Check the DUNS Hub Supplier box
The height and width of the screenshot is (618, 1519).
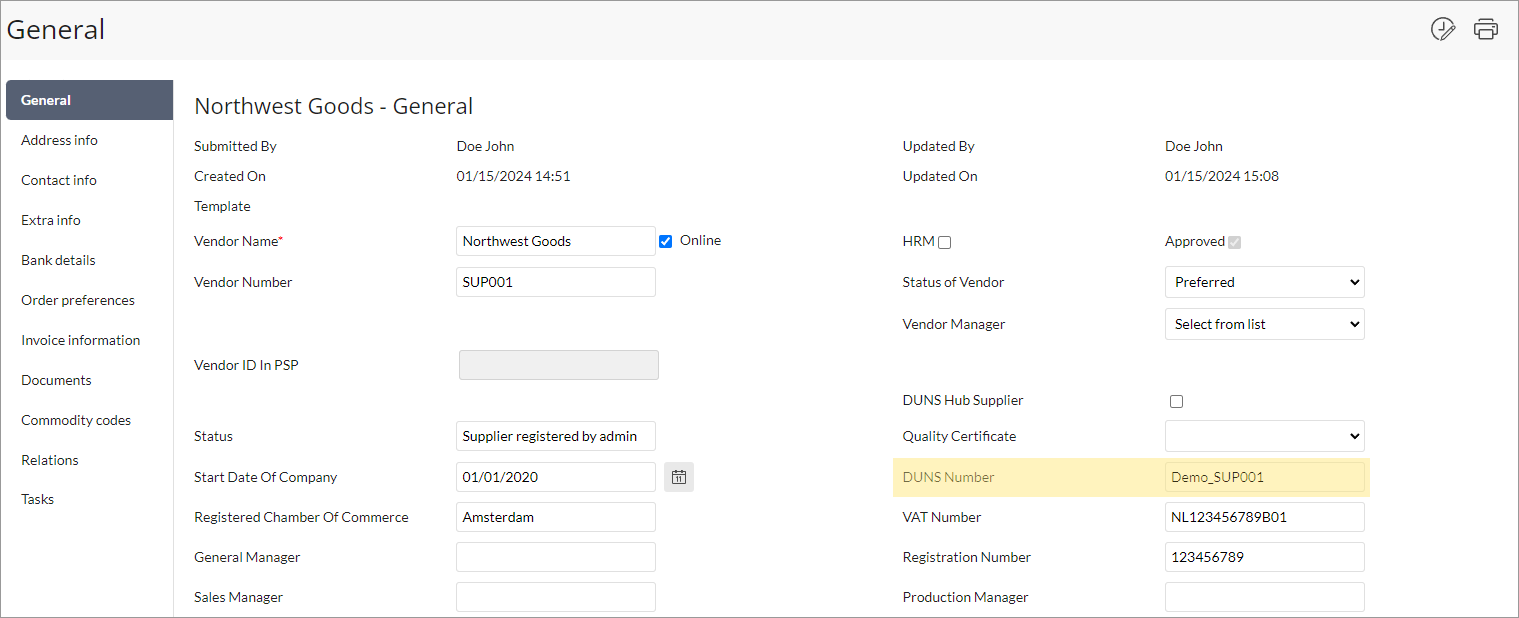[1176, 401]
